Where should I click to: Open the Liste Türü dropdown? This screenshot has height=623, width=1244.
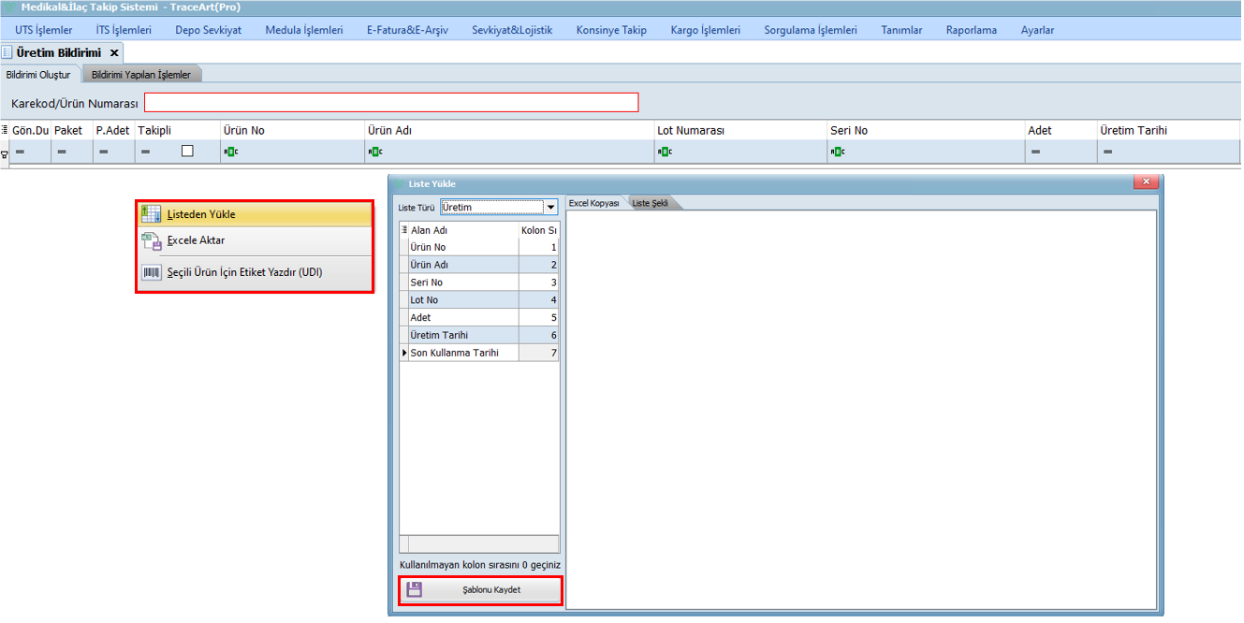(x=550, y=207)
